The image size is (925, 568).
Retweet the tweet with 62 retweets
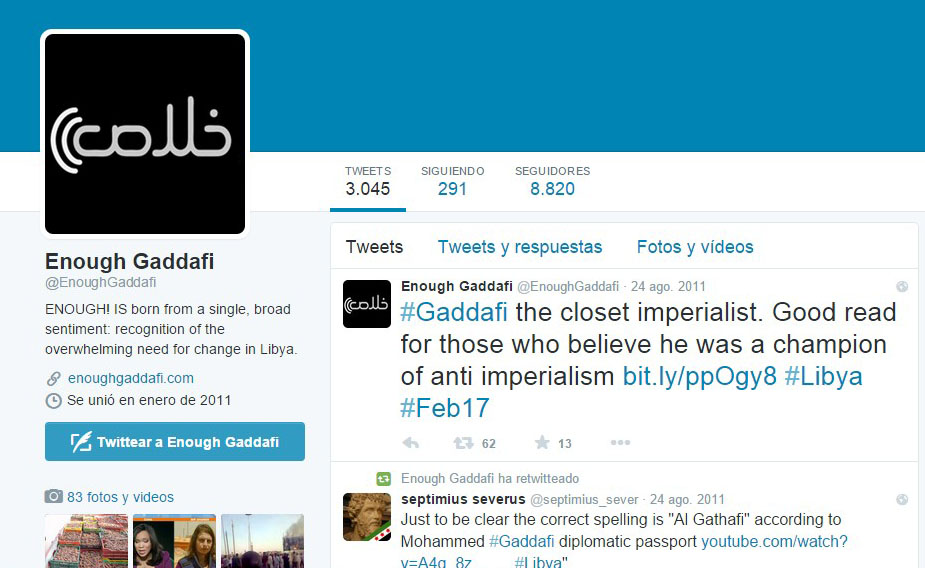click(x=463, y=443)
